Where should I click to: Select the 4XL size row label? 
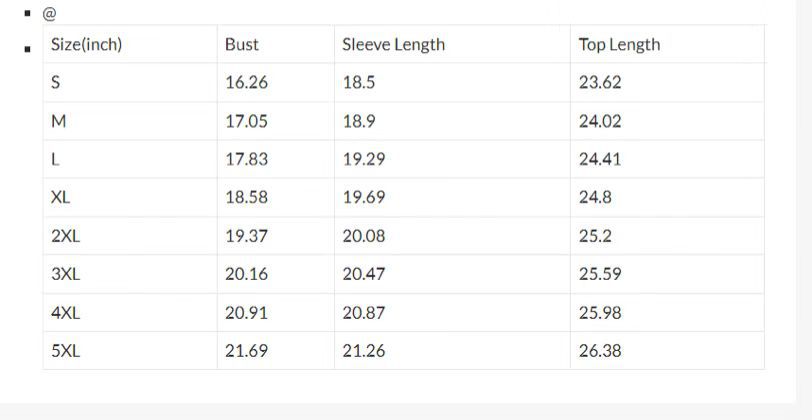tap(65, 313)
